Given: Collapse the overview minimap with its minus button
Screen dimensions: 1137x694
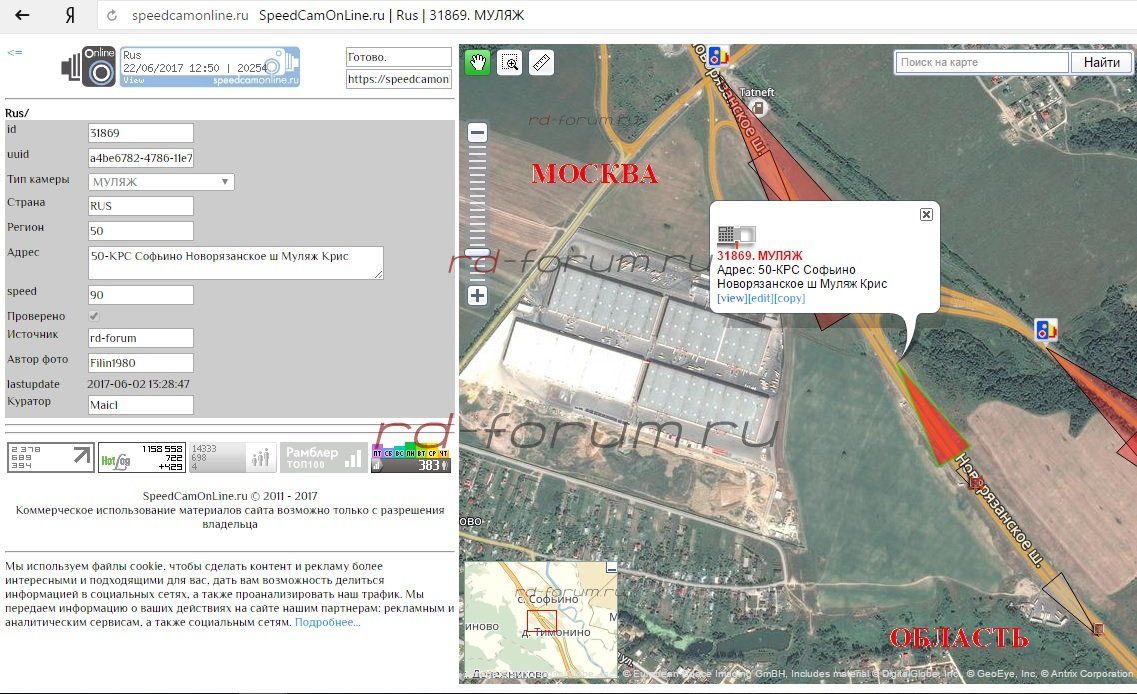Looking at the screenshot, I should coord(611,567).
